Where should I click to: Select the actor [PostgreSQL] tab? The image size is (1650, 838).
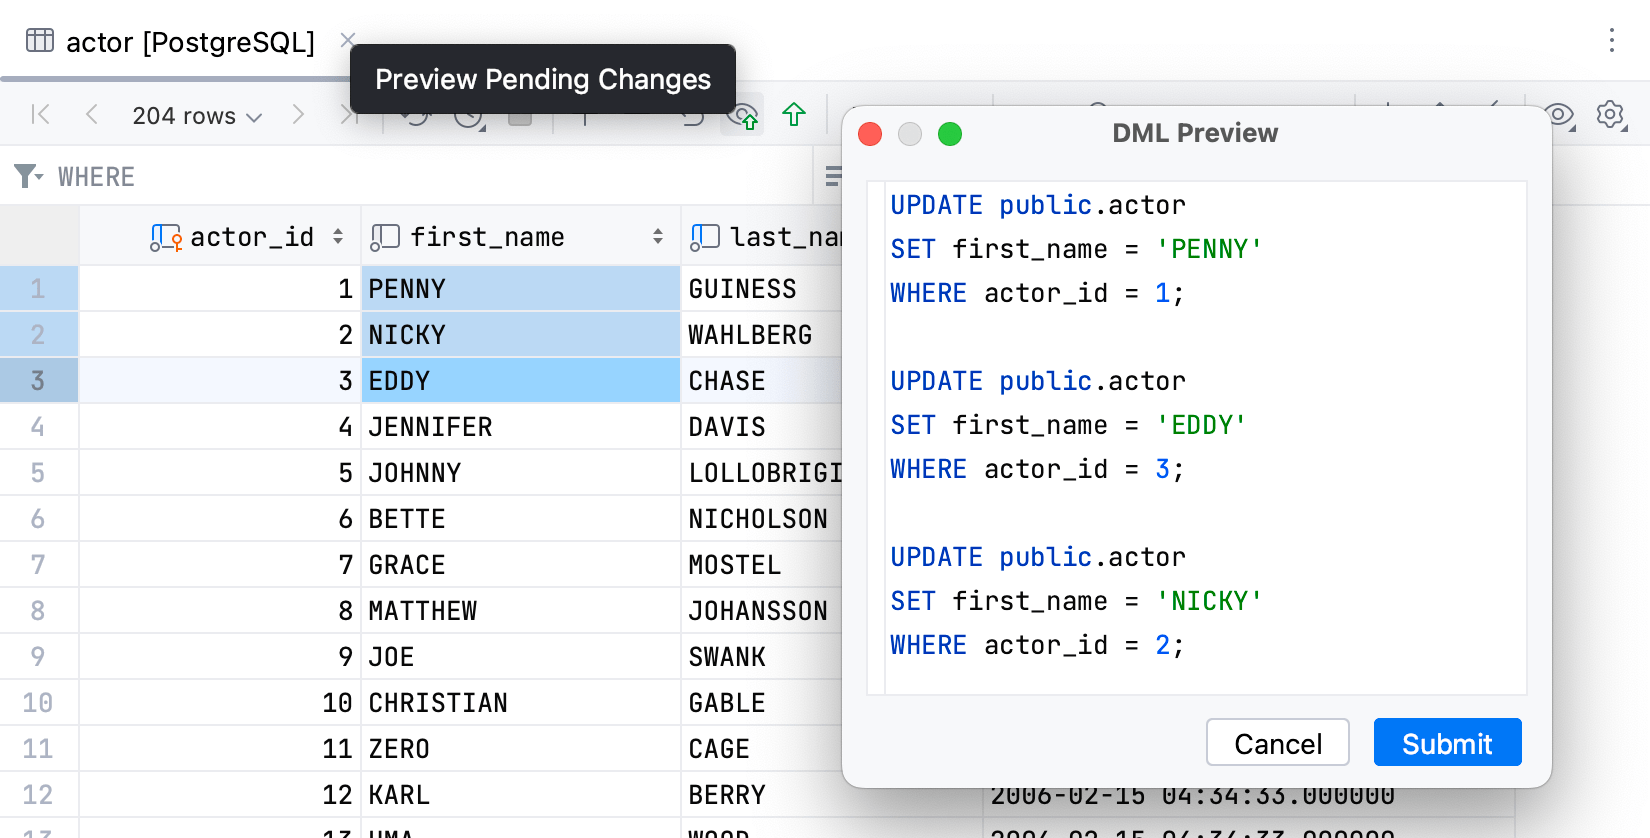pyautogui.click(x=190, y=42)
